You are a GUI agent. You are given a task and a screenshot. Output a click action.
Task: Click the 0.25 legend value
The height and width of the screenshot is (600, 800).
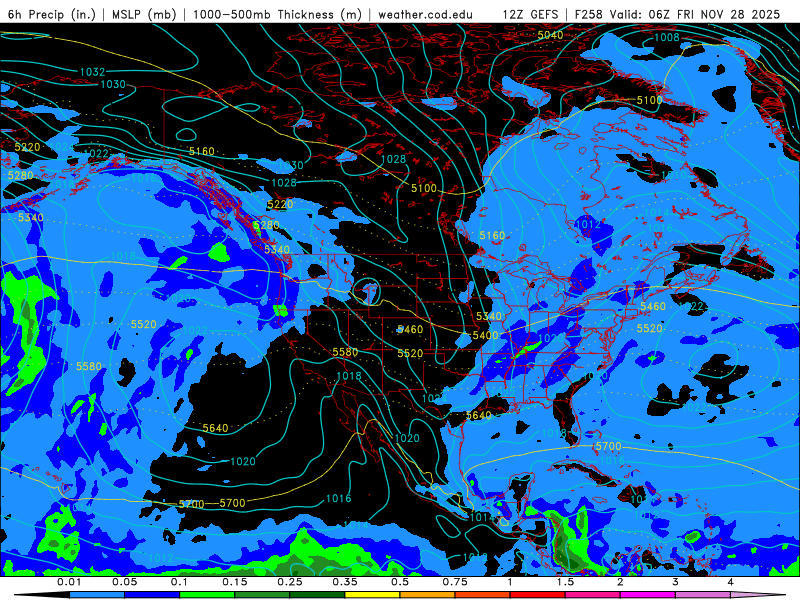290,582
